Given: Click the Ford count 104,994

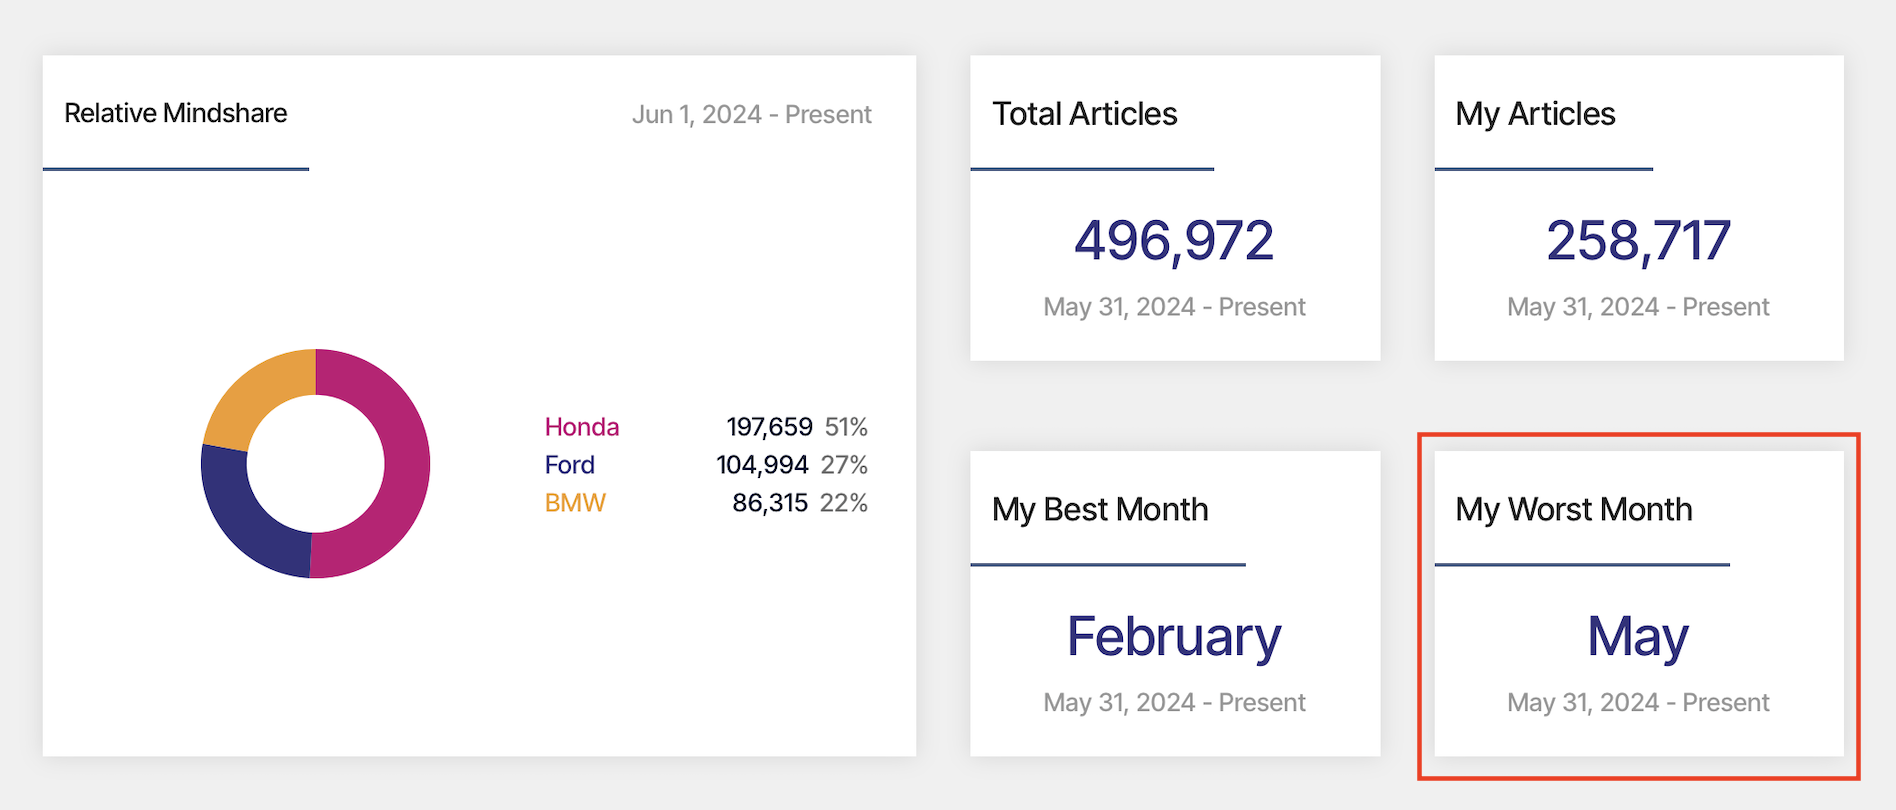Looking at the screenshot, I should click(x=762, y=465).
